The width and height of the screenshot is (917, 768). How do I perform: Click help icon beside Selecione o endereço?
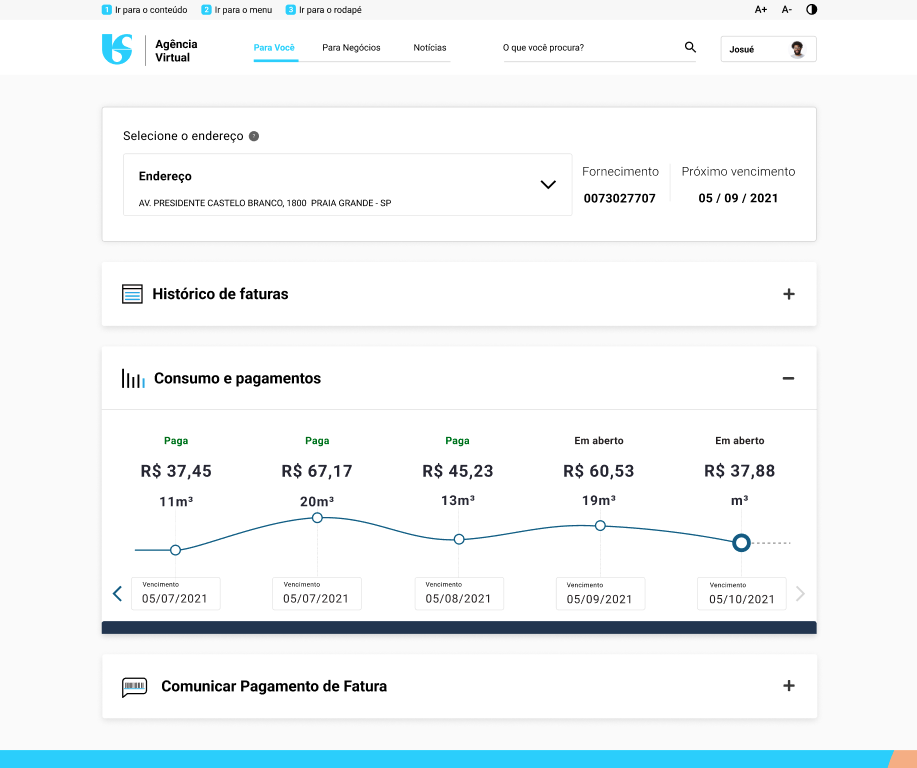point(254,136)
